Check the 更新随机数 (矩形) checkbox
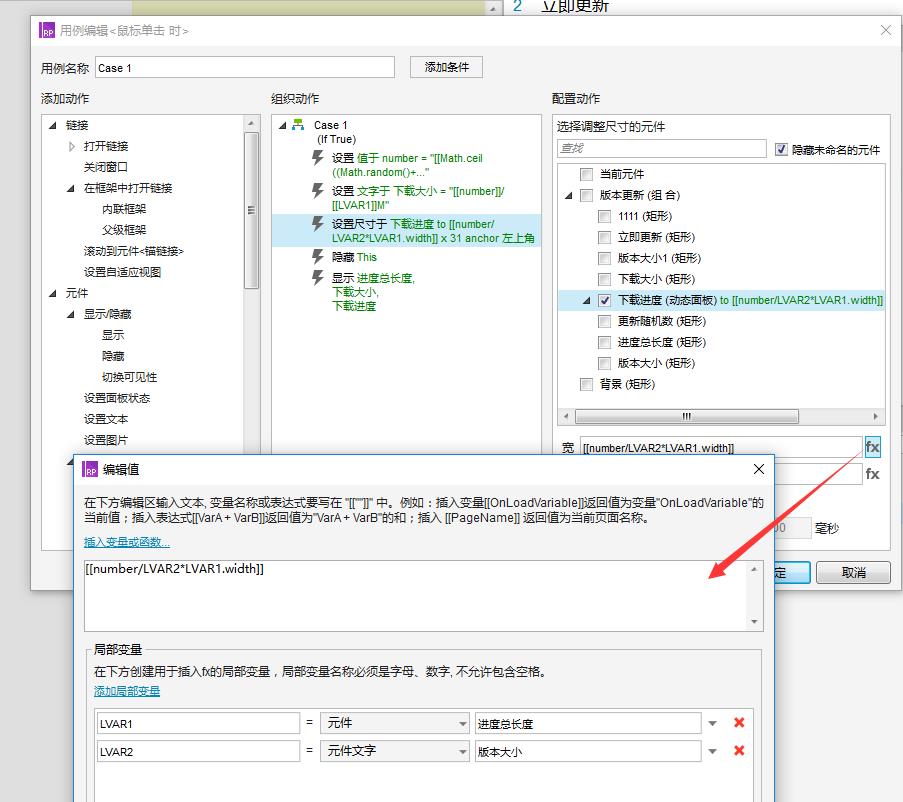 [605, 321]
